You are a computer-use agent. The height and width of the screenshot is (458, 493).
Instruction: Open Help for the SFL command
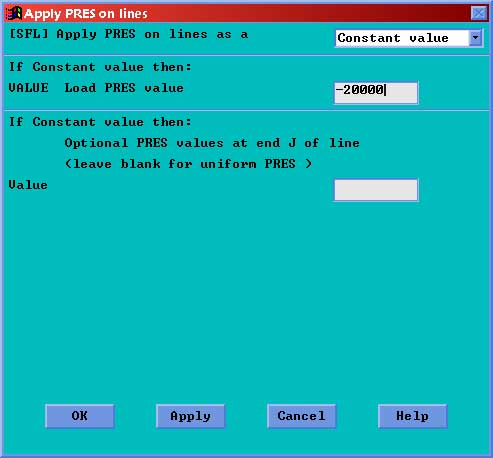click(412, 416)
